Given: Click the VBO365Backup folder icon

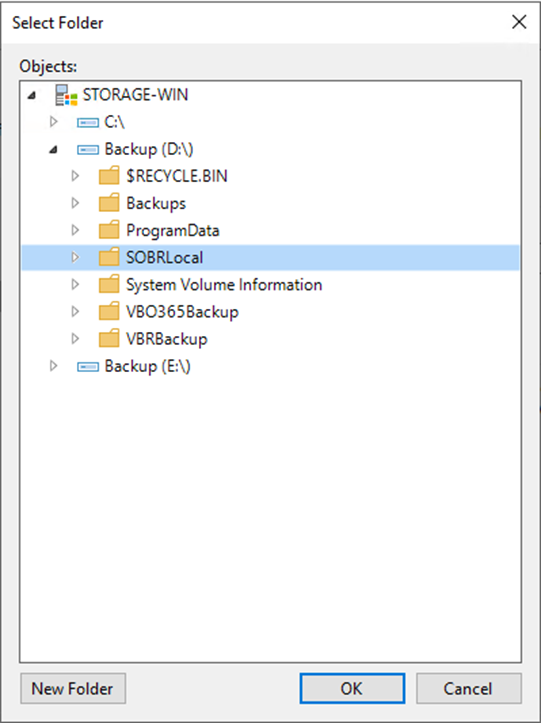Looking at the screenshot, I should (x=109, y=312).
